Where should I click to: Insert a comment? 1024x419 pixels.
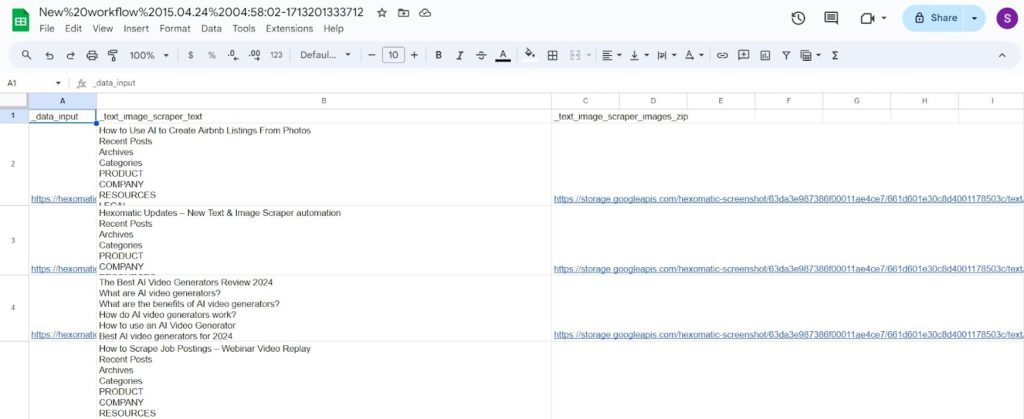pyautogui.click(x=743, y=55)
